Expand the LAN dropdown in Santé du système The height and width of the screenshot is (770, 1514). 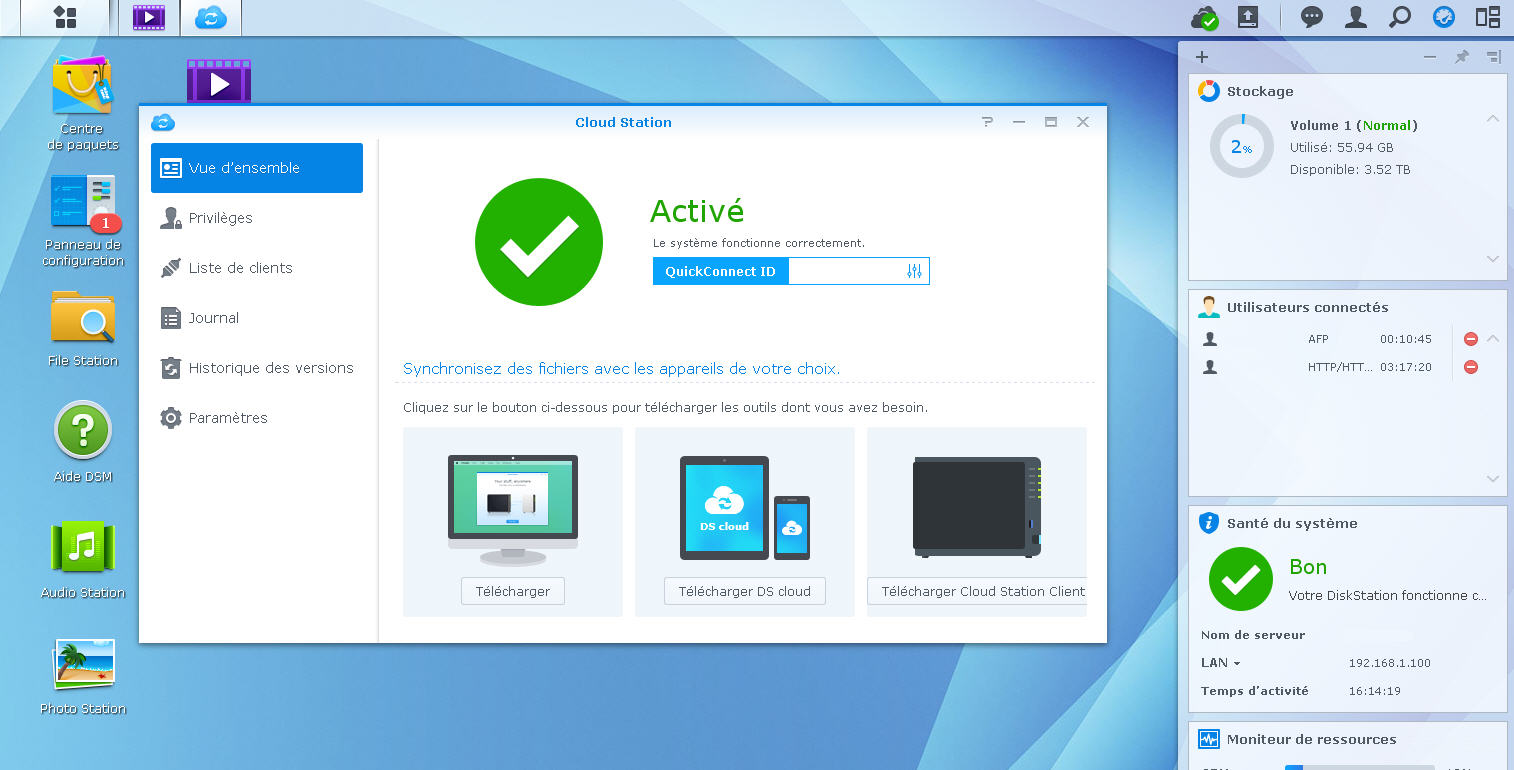coord(1221,663)
